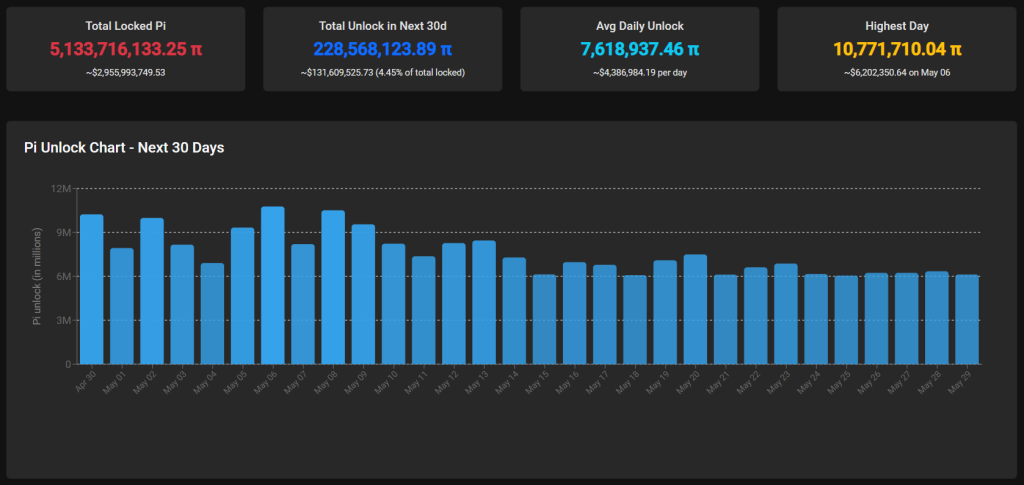Screen dimensions: 1024x485
Task: Click the May 04 bar
Action: click(213, 313)
